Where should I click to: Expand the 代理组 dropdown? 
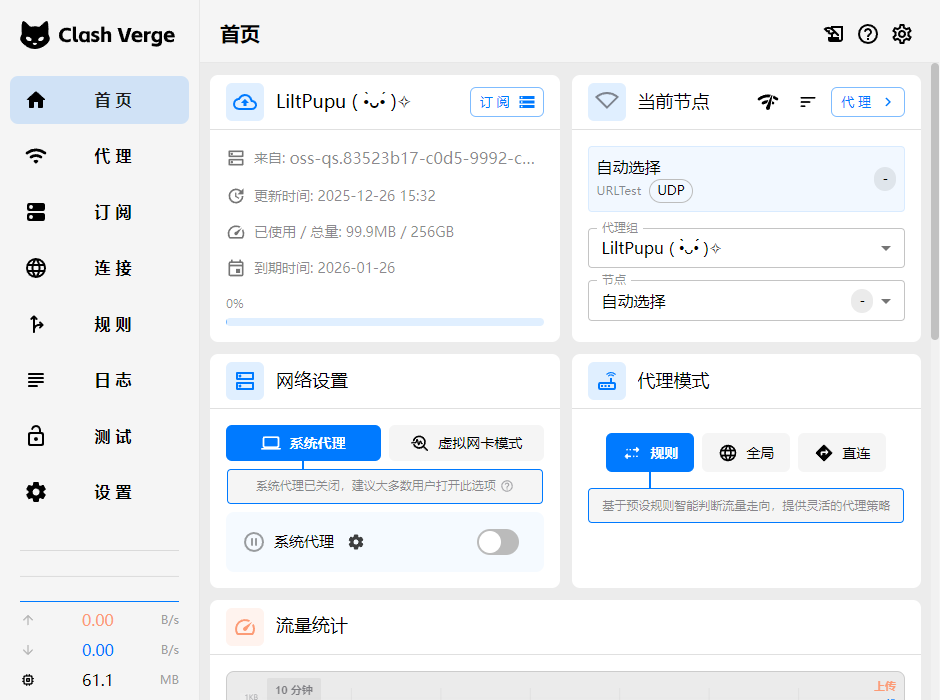(x=885, y=249)
